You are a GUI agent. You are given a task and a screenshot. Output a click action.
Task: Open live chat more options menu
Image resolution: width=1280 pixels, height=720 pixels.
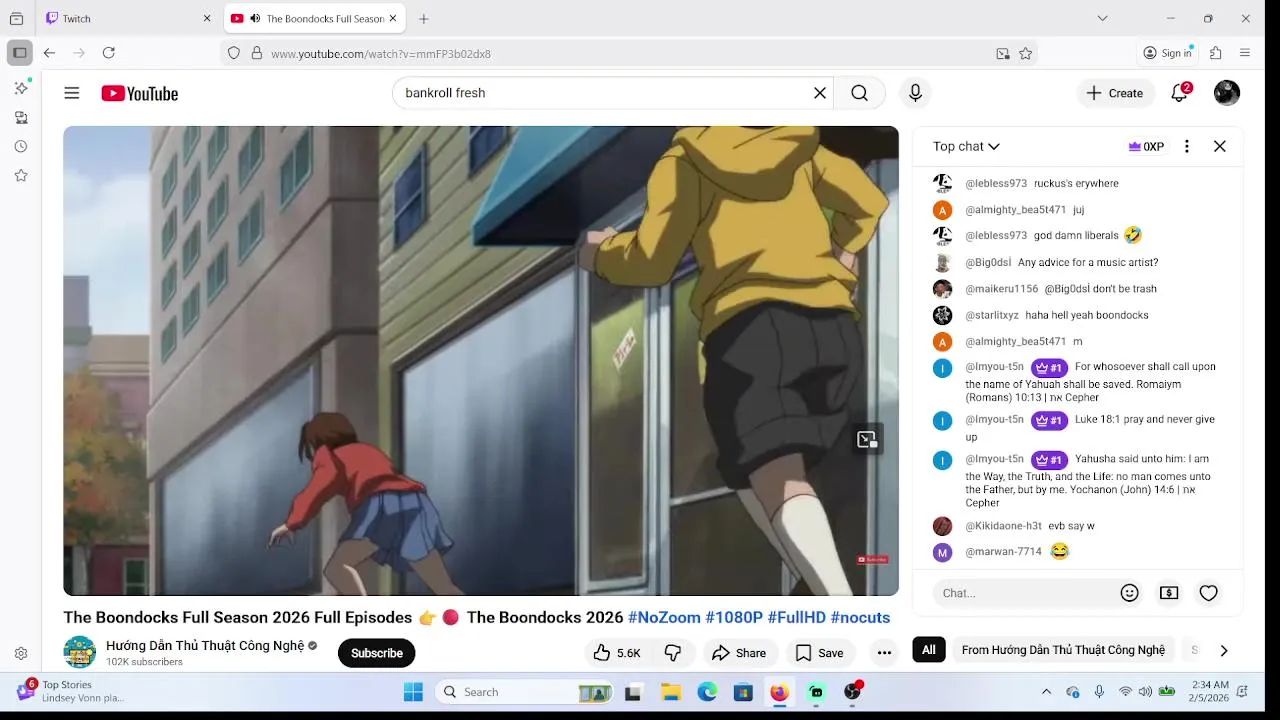(x=1187, y=146)
